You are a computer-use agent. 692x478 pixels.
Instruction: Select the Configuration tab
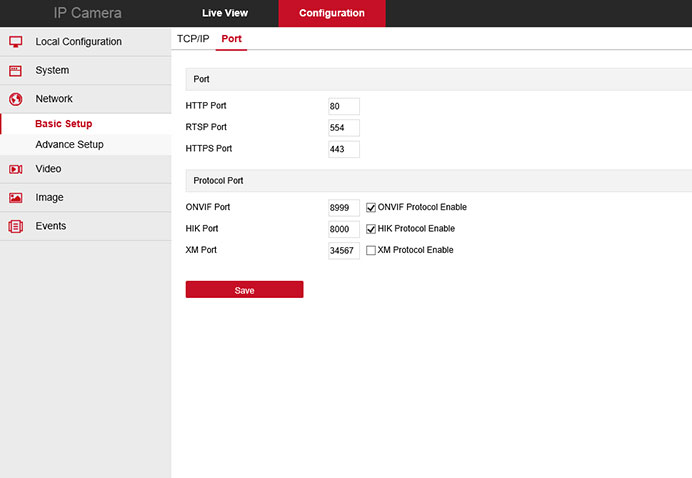pyautogui.click(x=332, y=13)
